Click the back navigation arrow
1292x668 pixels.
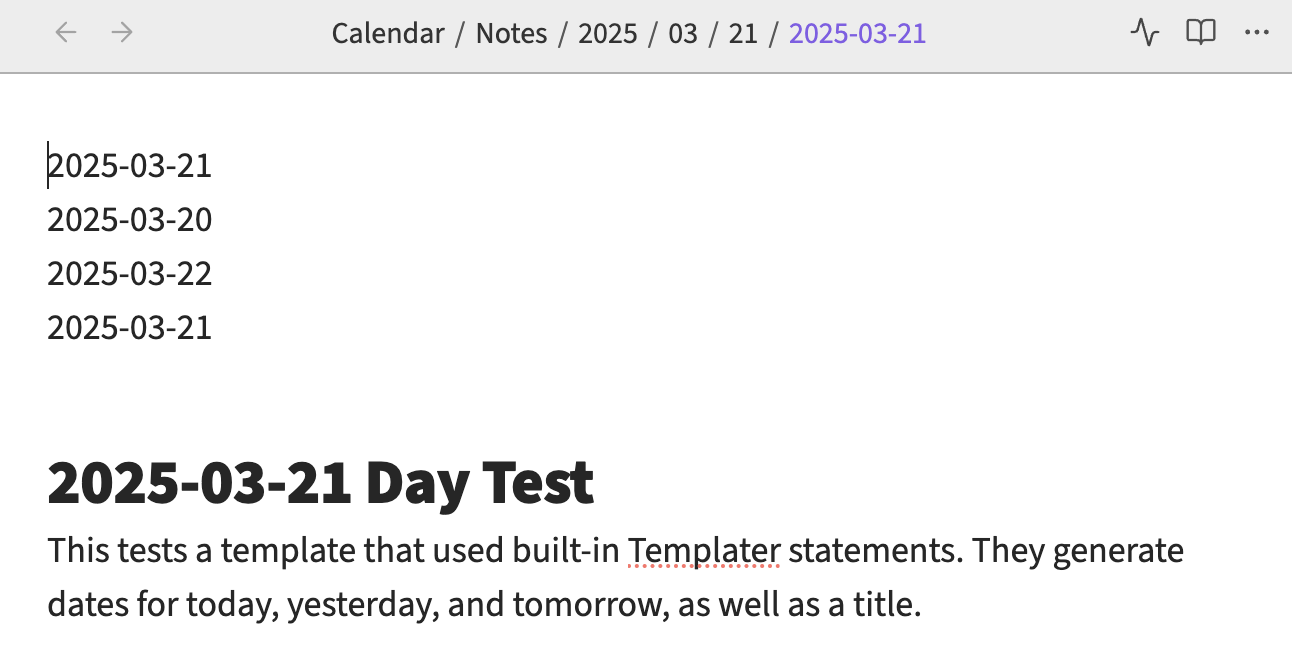point(66,33)
